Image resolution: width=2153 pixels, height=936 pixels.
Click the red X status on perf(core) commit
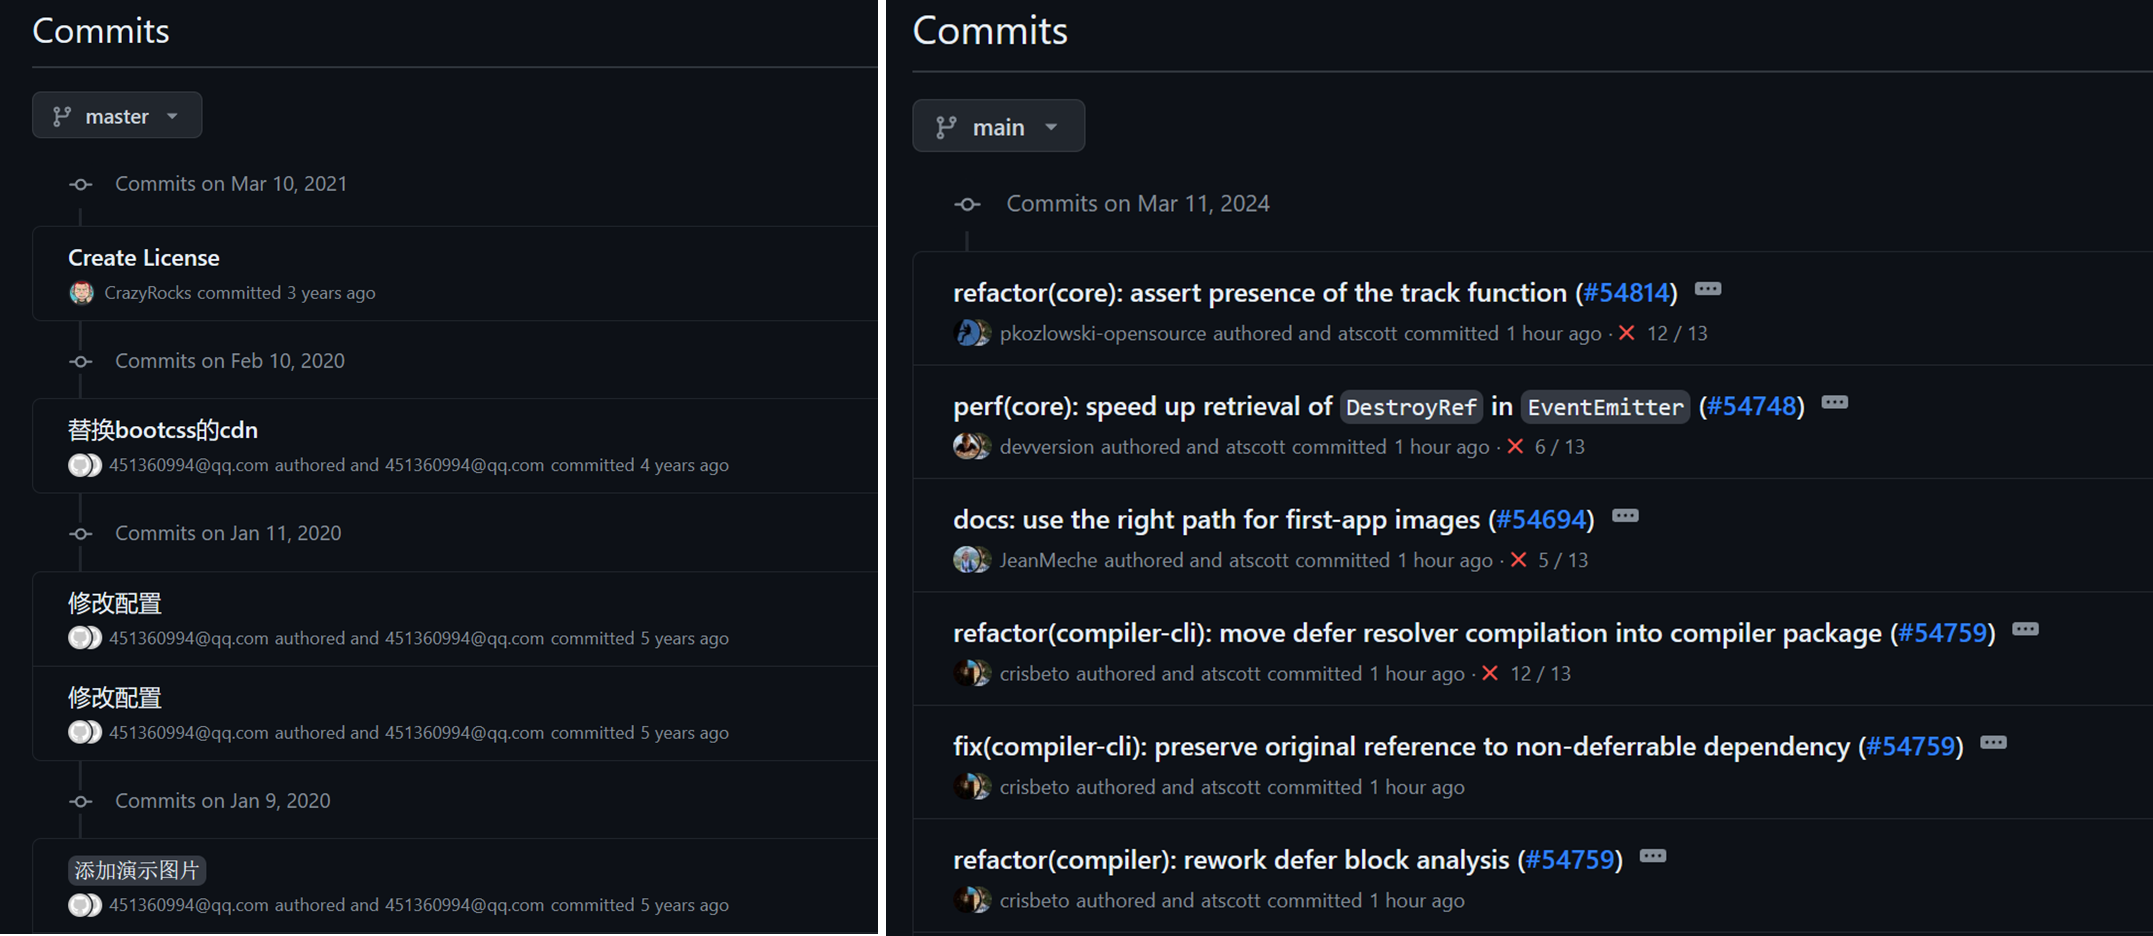[1514, 446]
